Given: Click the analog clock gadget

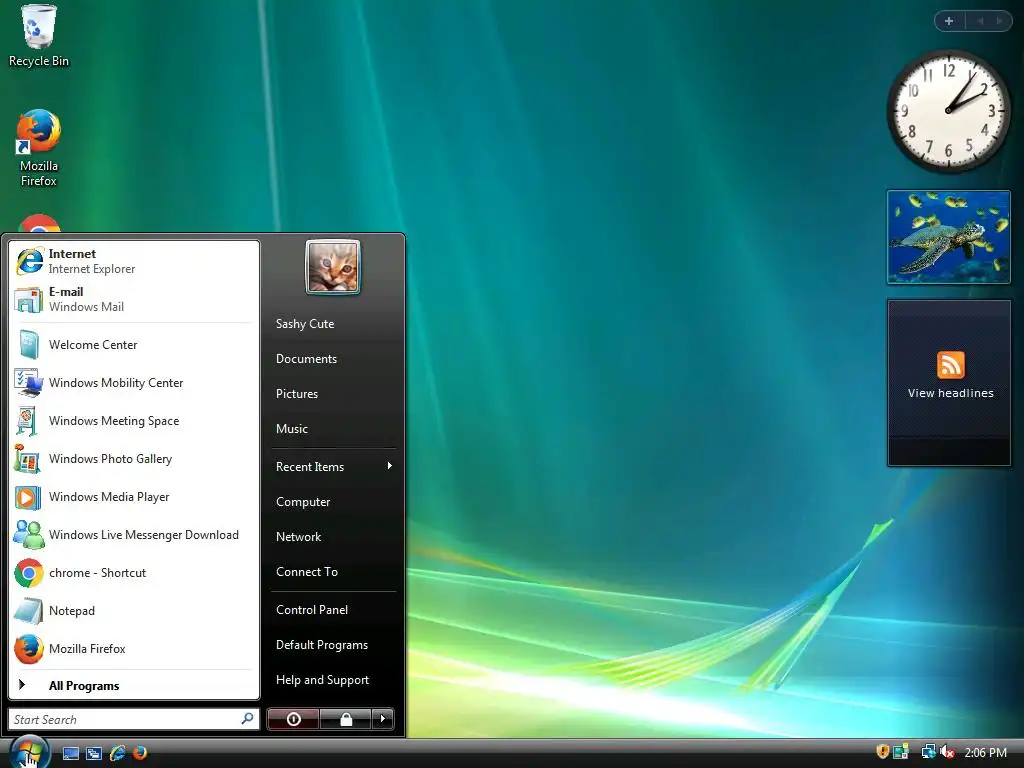Looking at the screenshot, I should (x=948, y=111).
